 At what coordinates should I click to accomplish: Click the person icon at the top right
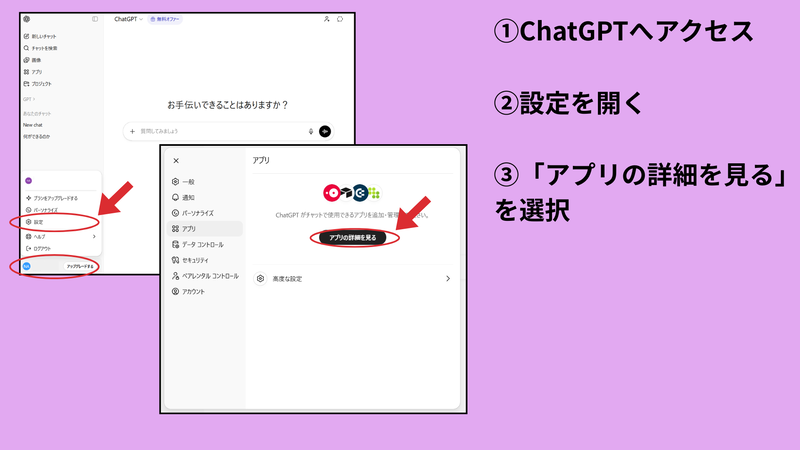(x=327, y=19)
